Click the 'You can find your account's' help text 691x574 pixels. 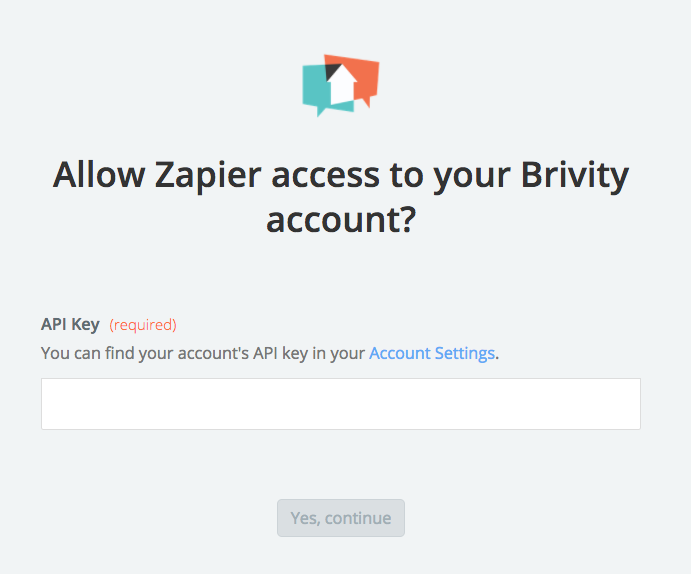(145, 353)
